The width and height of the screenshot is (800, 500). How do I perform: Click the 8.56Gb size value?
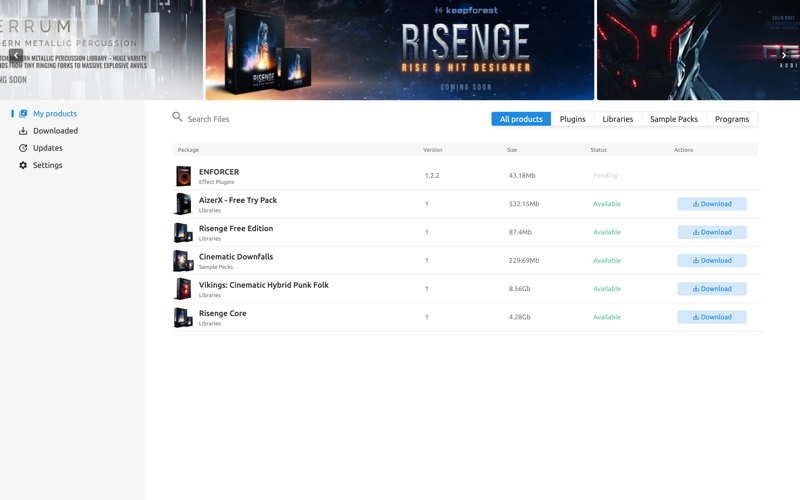tap(519, 289)
